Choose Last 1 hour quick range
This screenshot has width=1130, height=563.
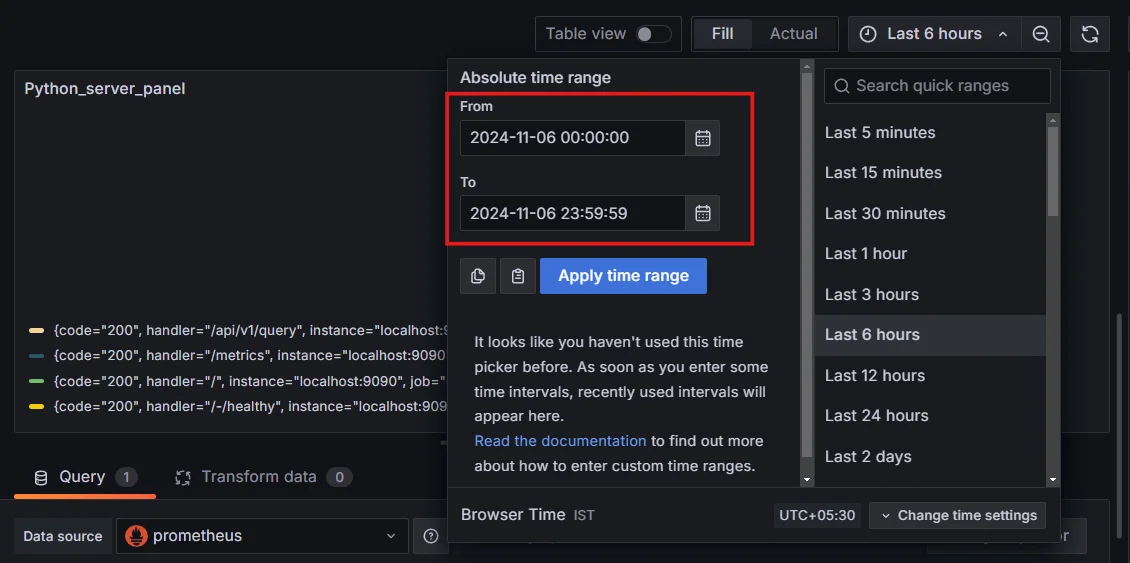930,254
